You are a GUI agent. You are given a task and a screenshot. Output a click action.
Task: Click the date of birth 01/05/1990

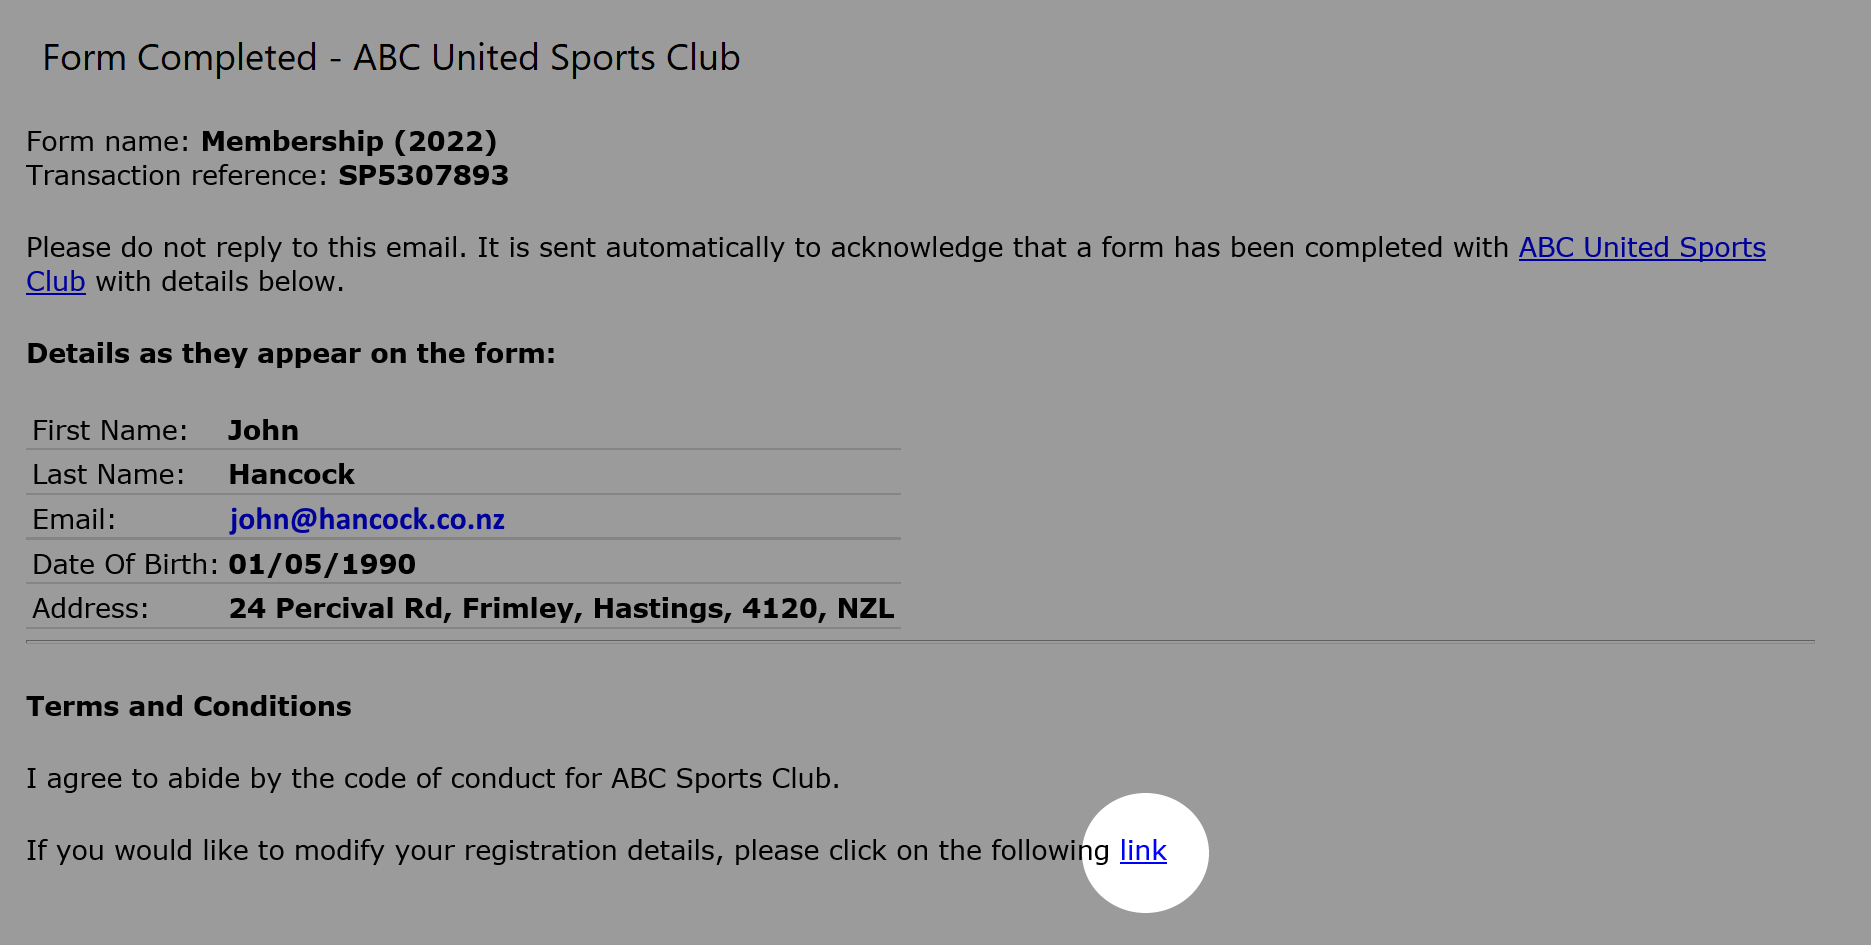[322, 565]
